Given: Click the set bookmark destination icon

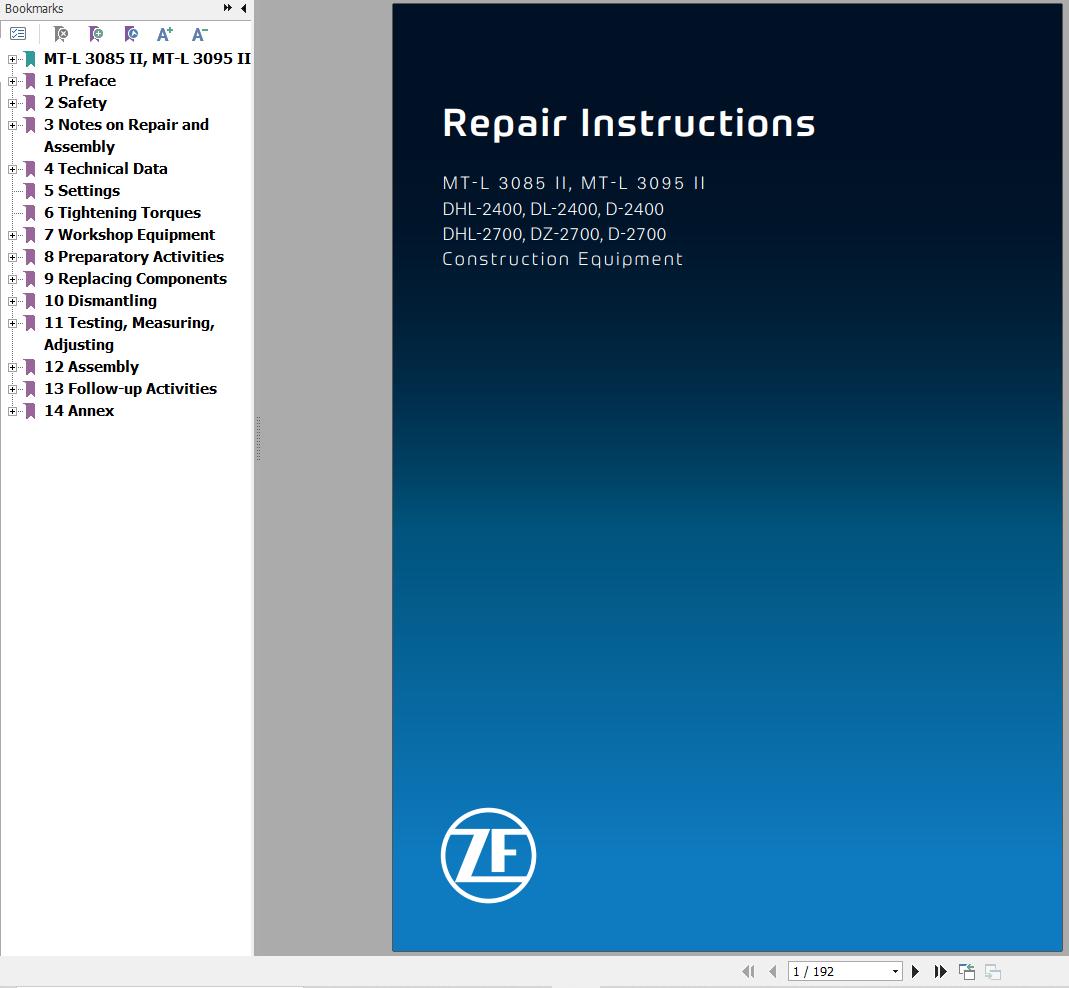Looking at the screenshot, I should [131, 33].
